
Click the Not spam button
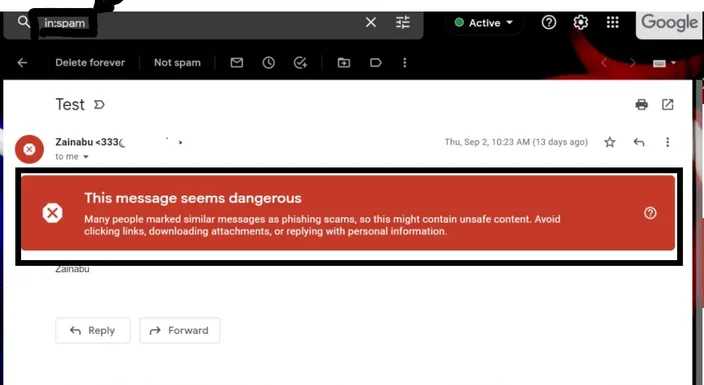coord(177,63)
